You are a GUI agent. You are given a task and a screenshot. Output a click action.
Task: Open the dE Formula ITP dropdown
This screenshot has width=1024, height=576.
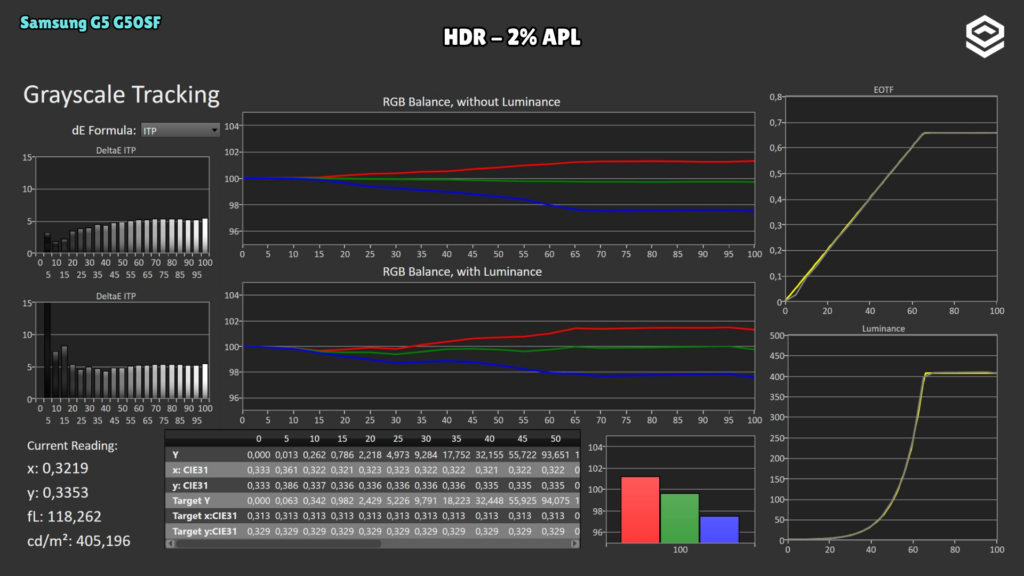pyautogui.click(x=180, y=131)
